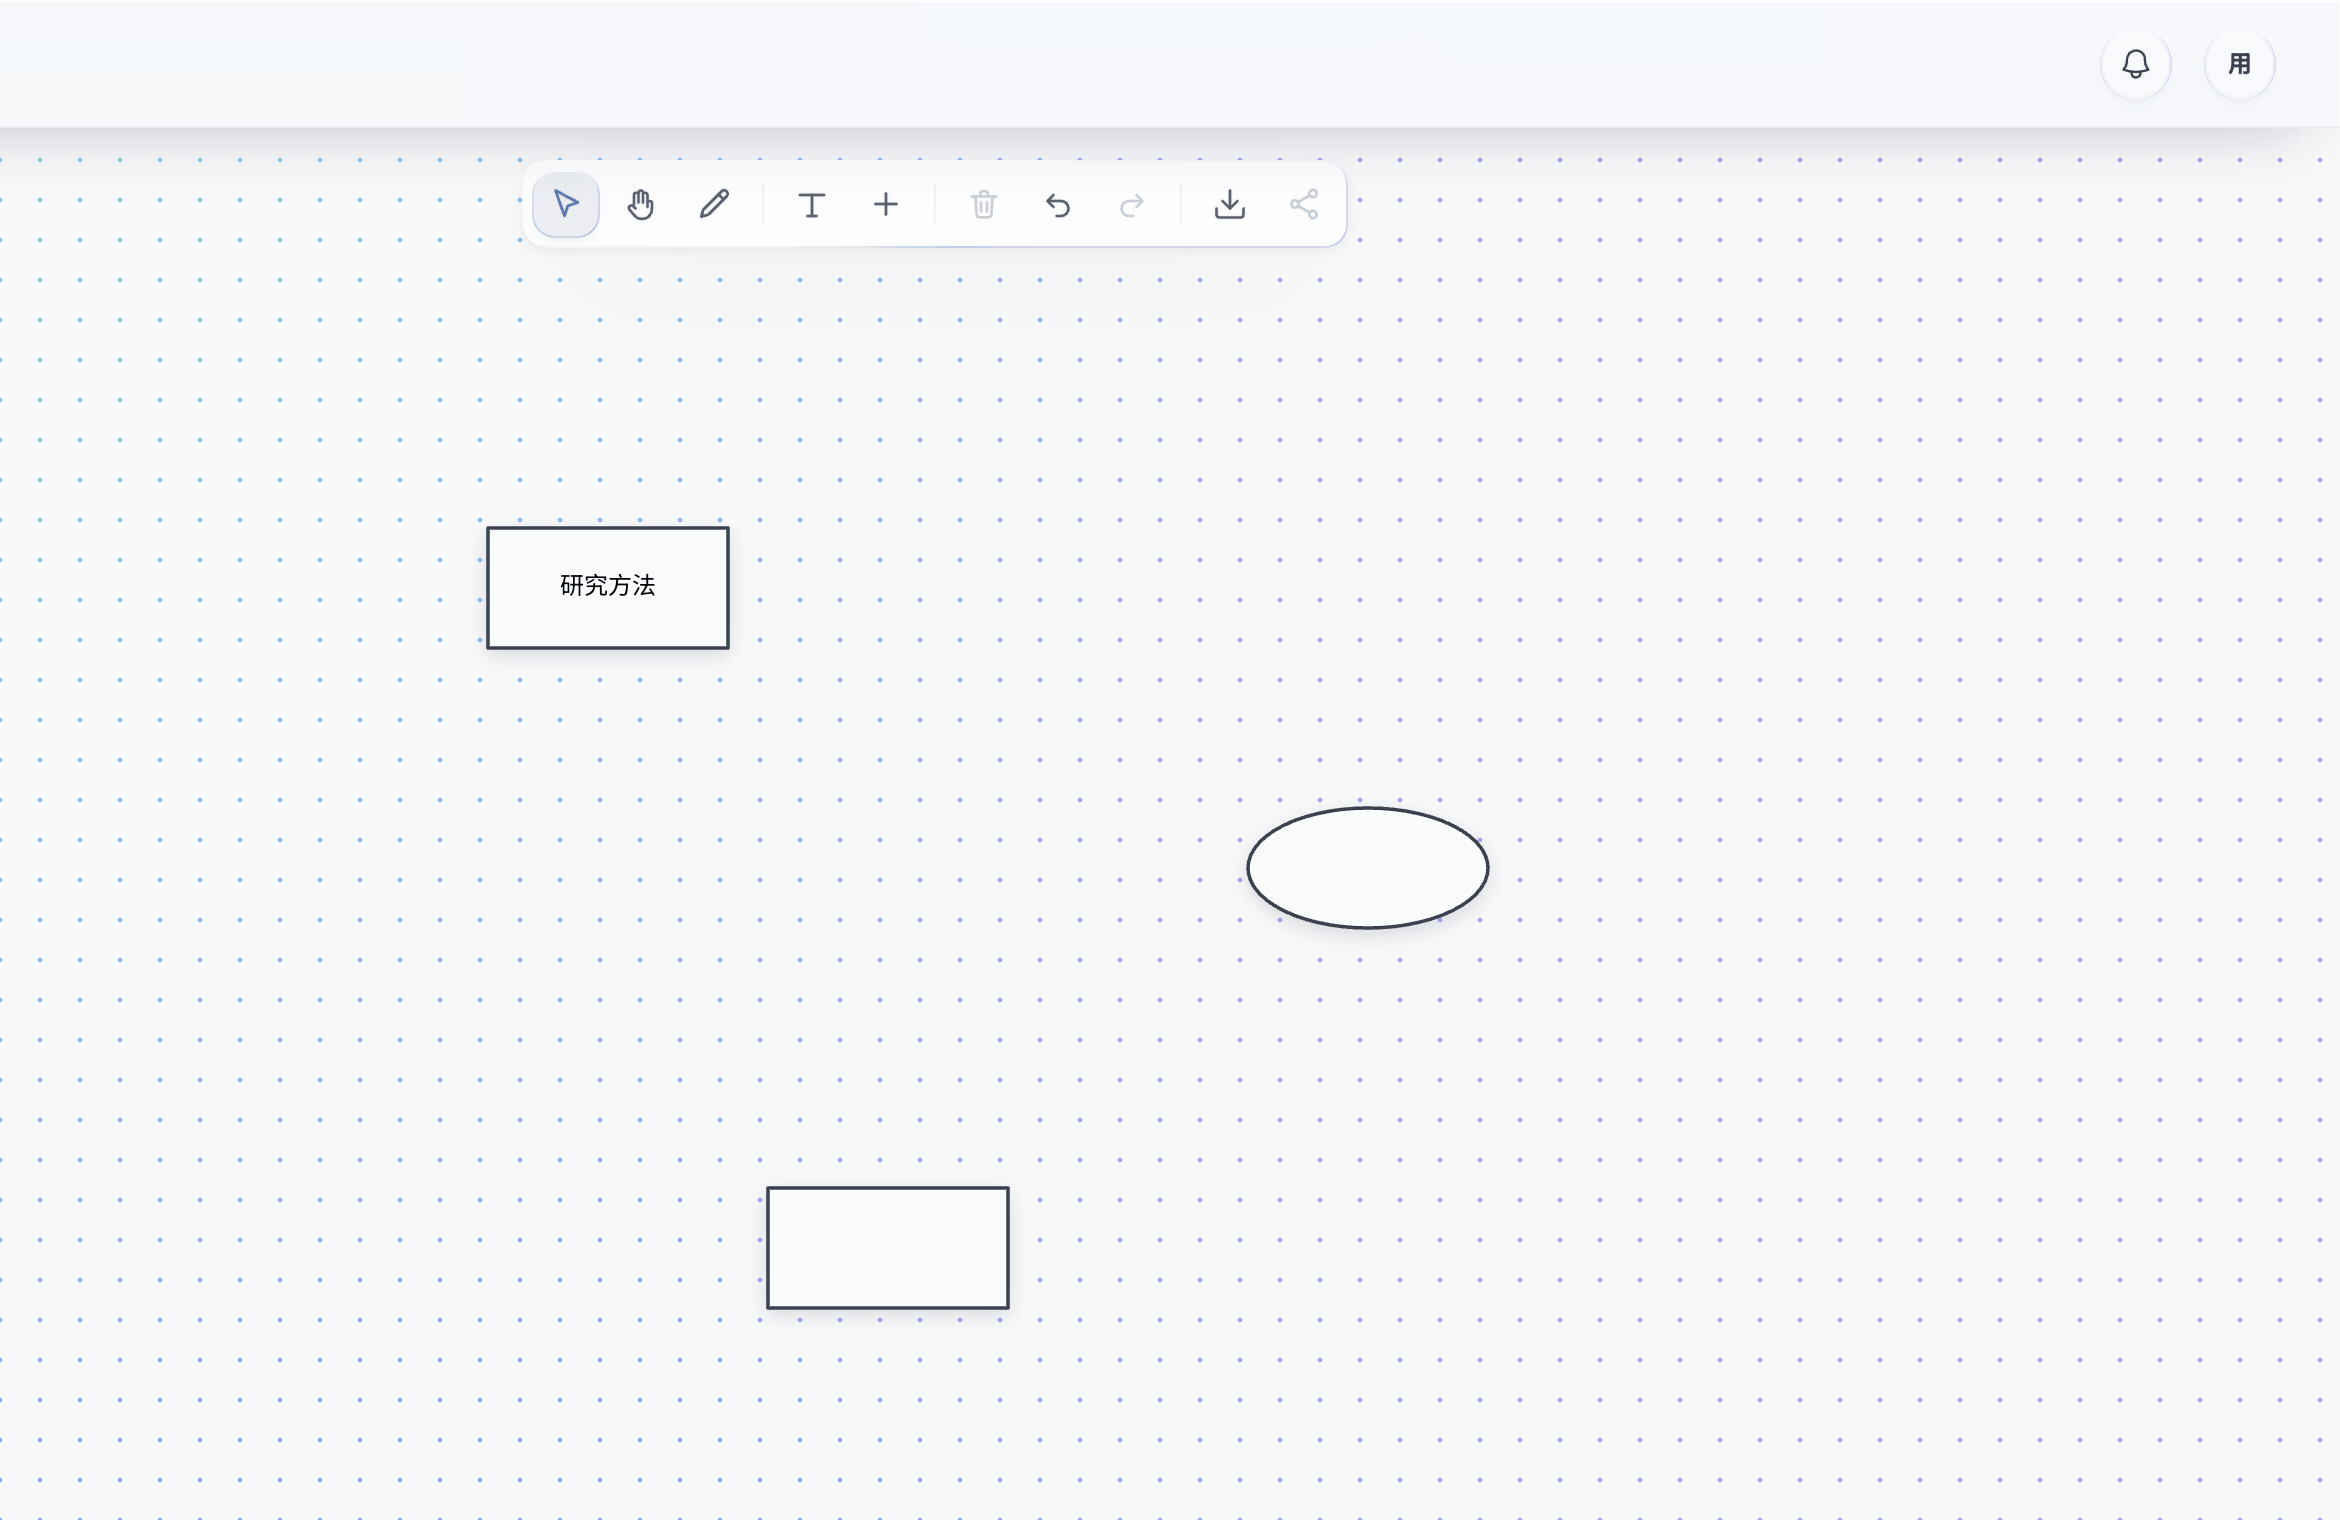Open the user avatar labeled 用
The image size is (2340, 1520).
[x=2240, y=64]
